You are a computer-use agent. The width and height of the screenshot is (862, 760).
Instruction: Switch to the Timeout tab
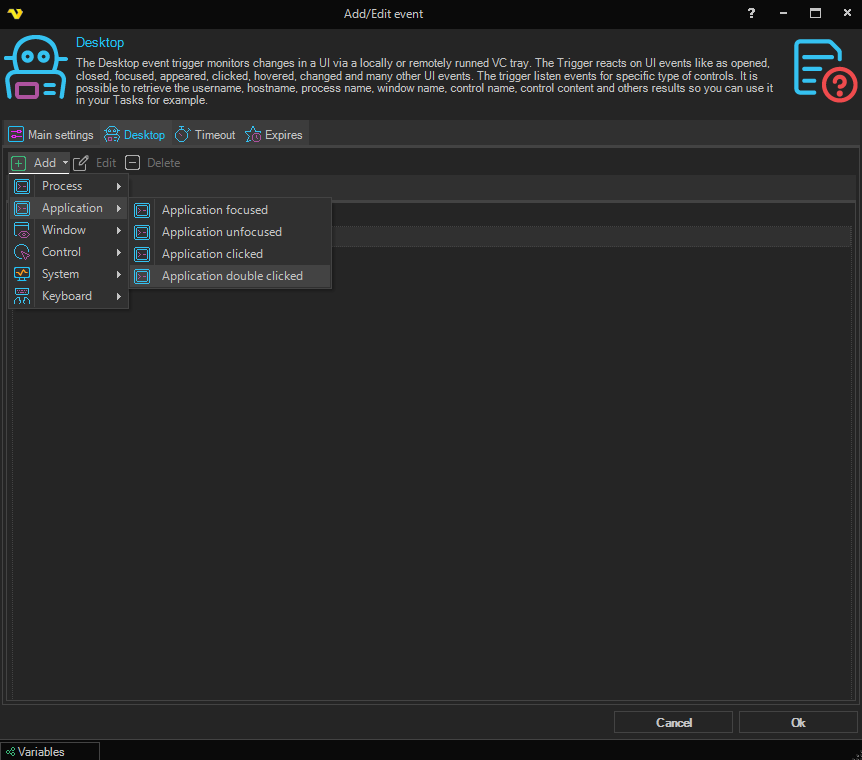(x=205, y=134)
